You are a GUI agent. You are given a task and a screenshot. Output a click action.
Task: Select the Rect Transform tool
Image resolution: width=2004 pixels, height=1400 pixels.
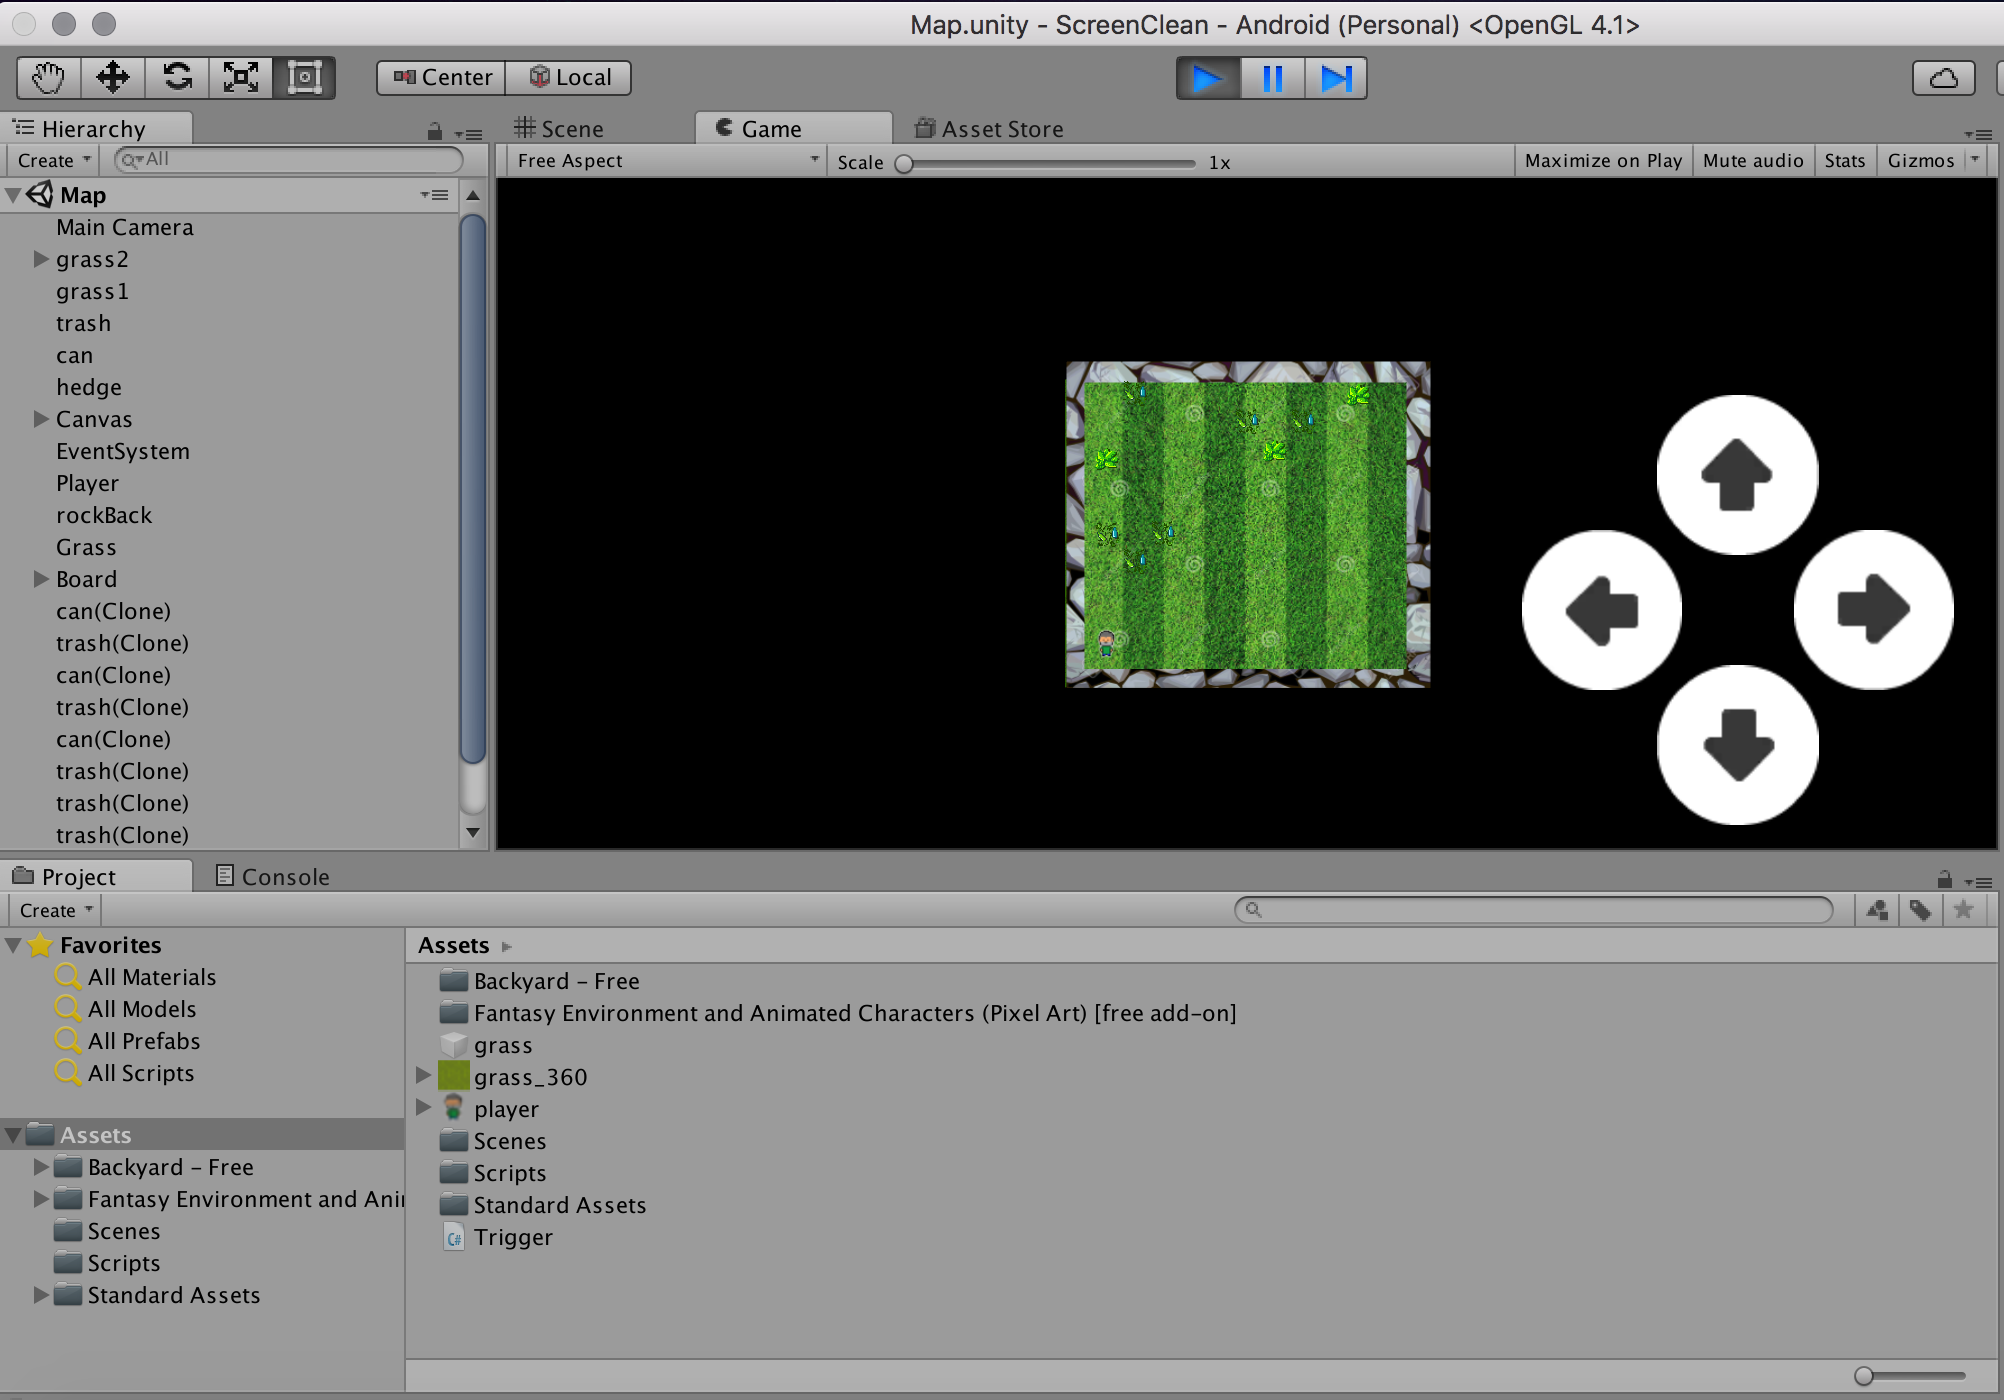[x=304, y=77]
